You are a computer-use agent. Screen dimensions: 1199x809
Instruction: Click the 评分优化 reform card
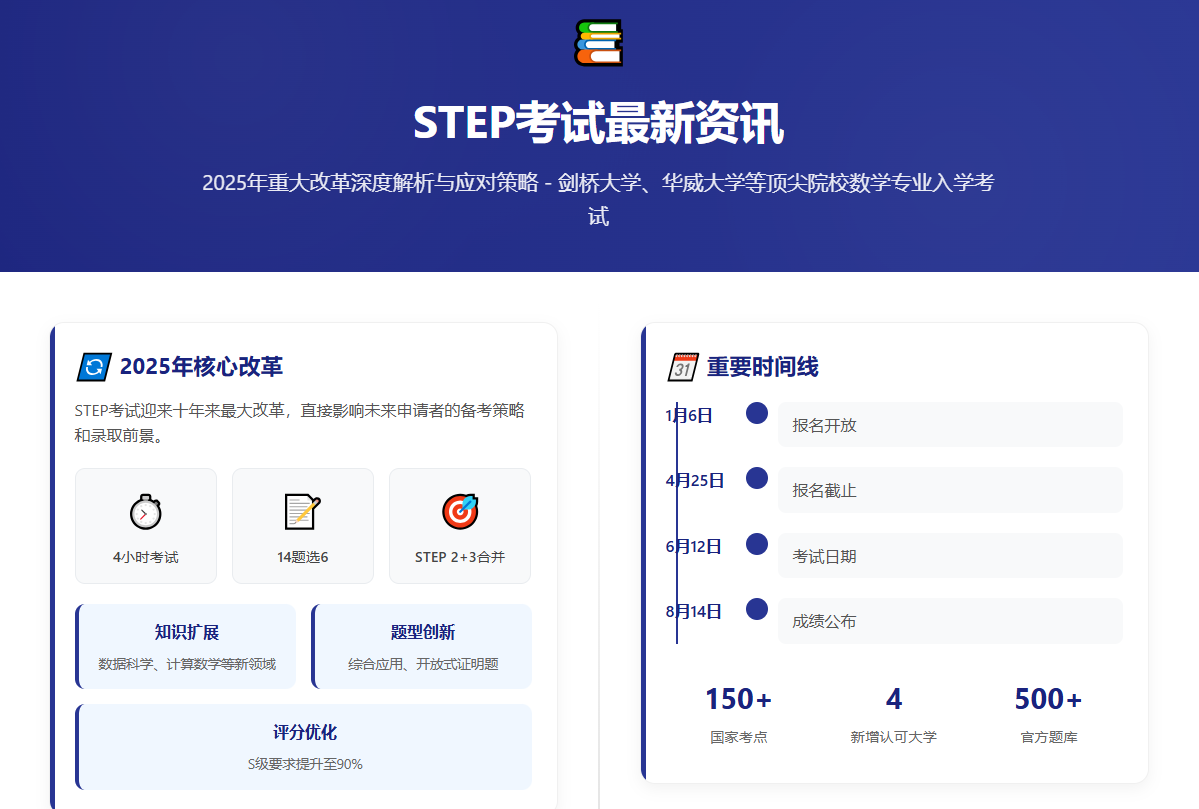(304, 747)
